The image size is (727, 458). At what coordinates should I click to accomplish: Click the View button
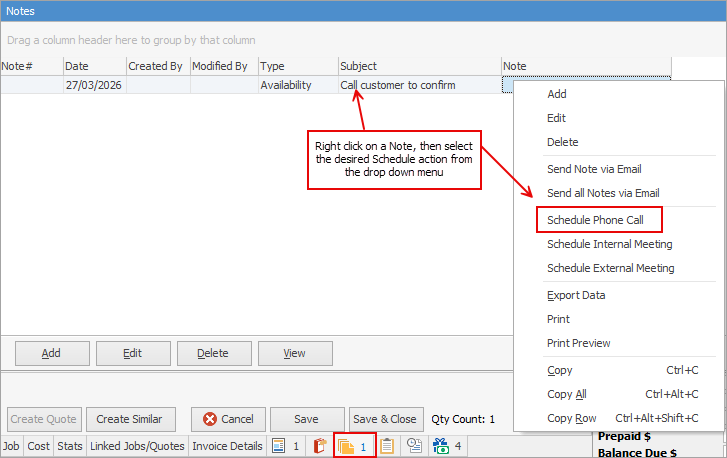click(295, 353)
